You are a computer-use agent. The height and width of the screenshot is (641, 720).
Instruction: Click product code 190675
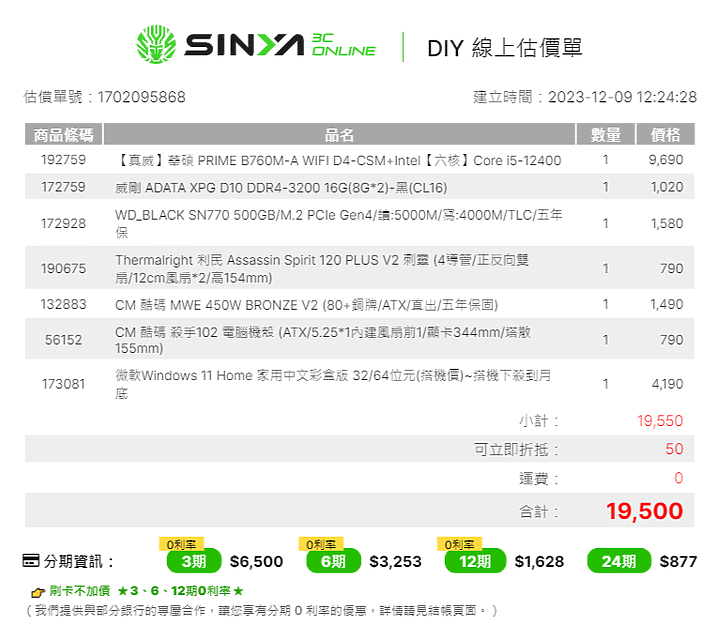point(63,269)
